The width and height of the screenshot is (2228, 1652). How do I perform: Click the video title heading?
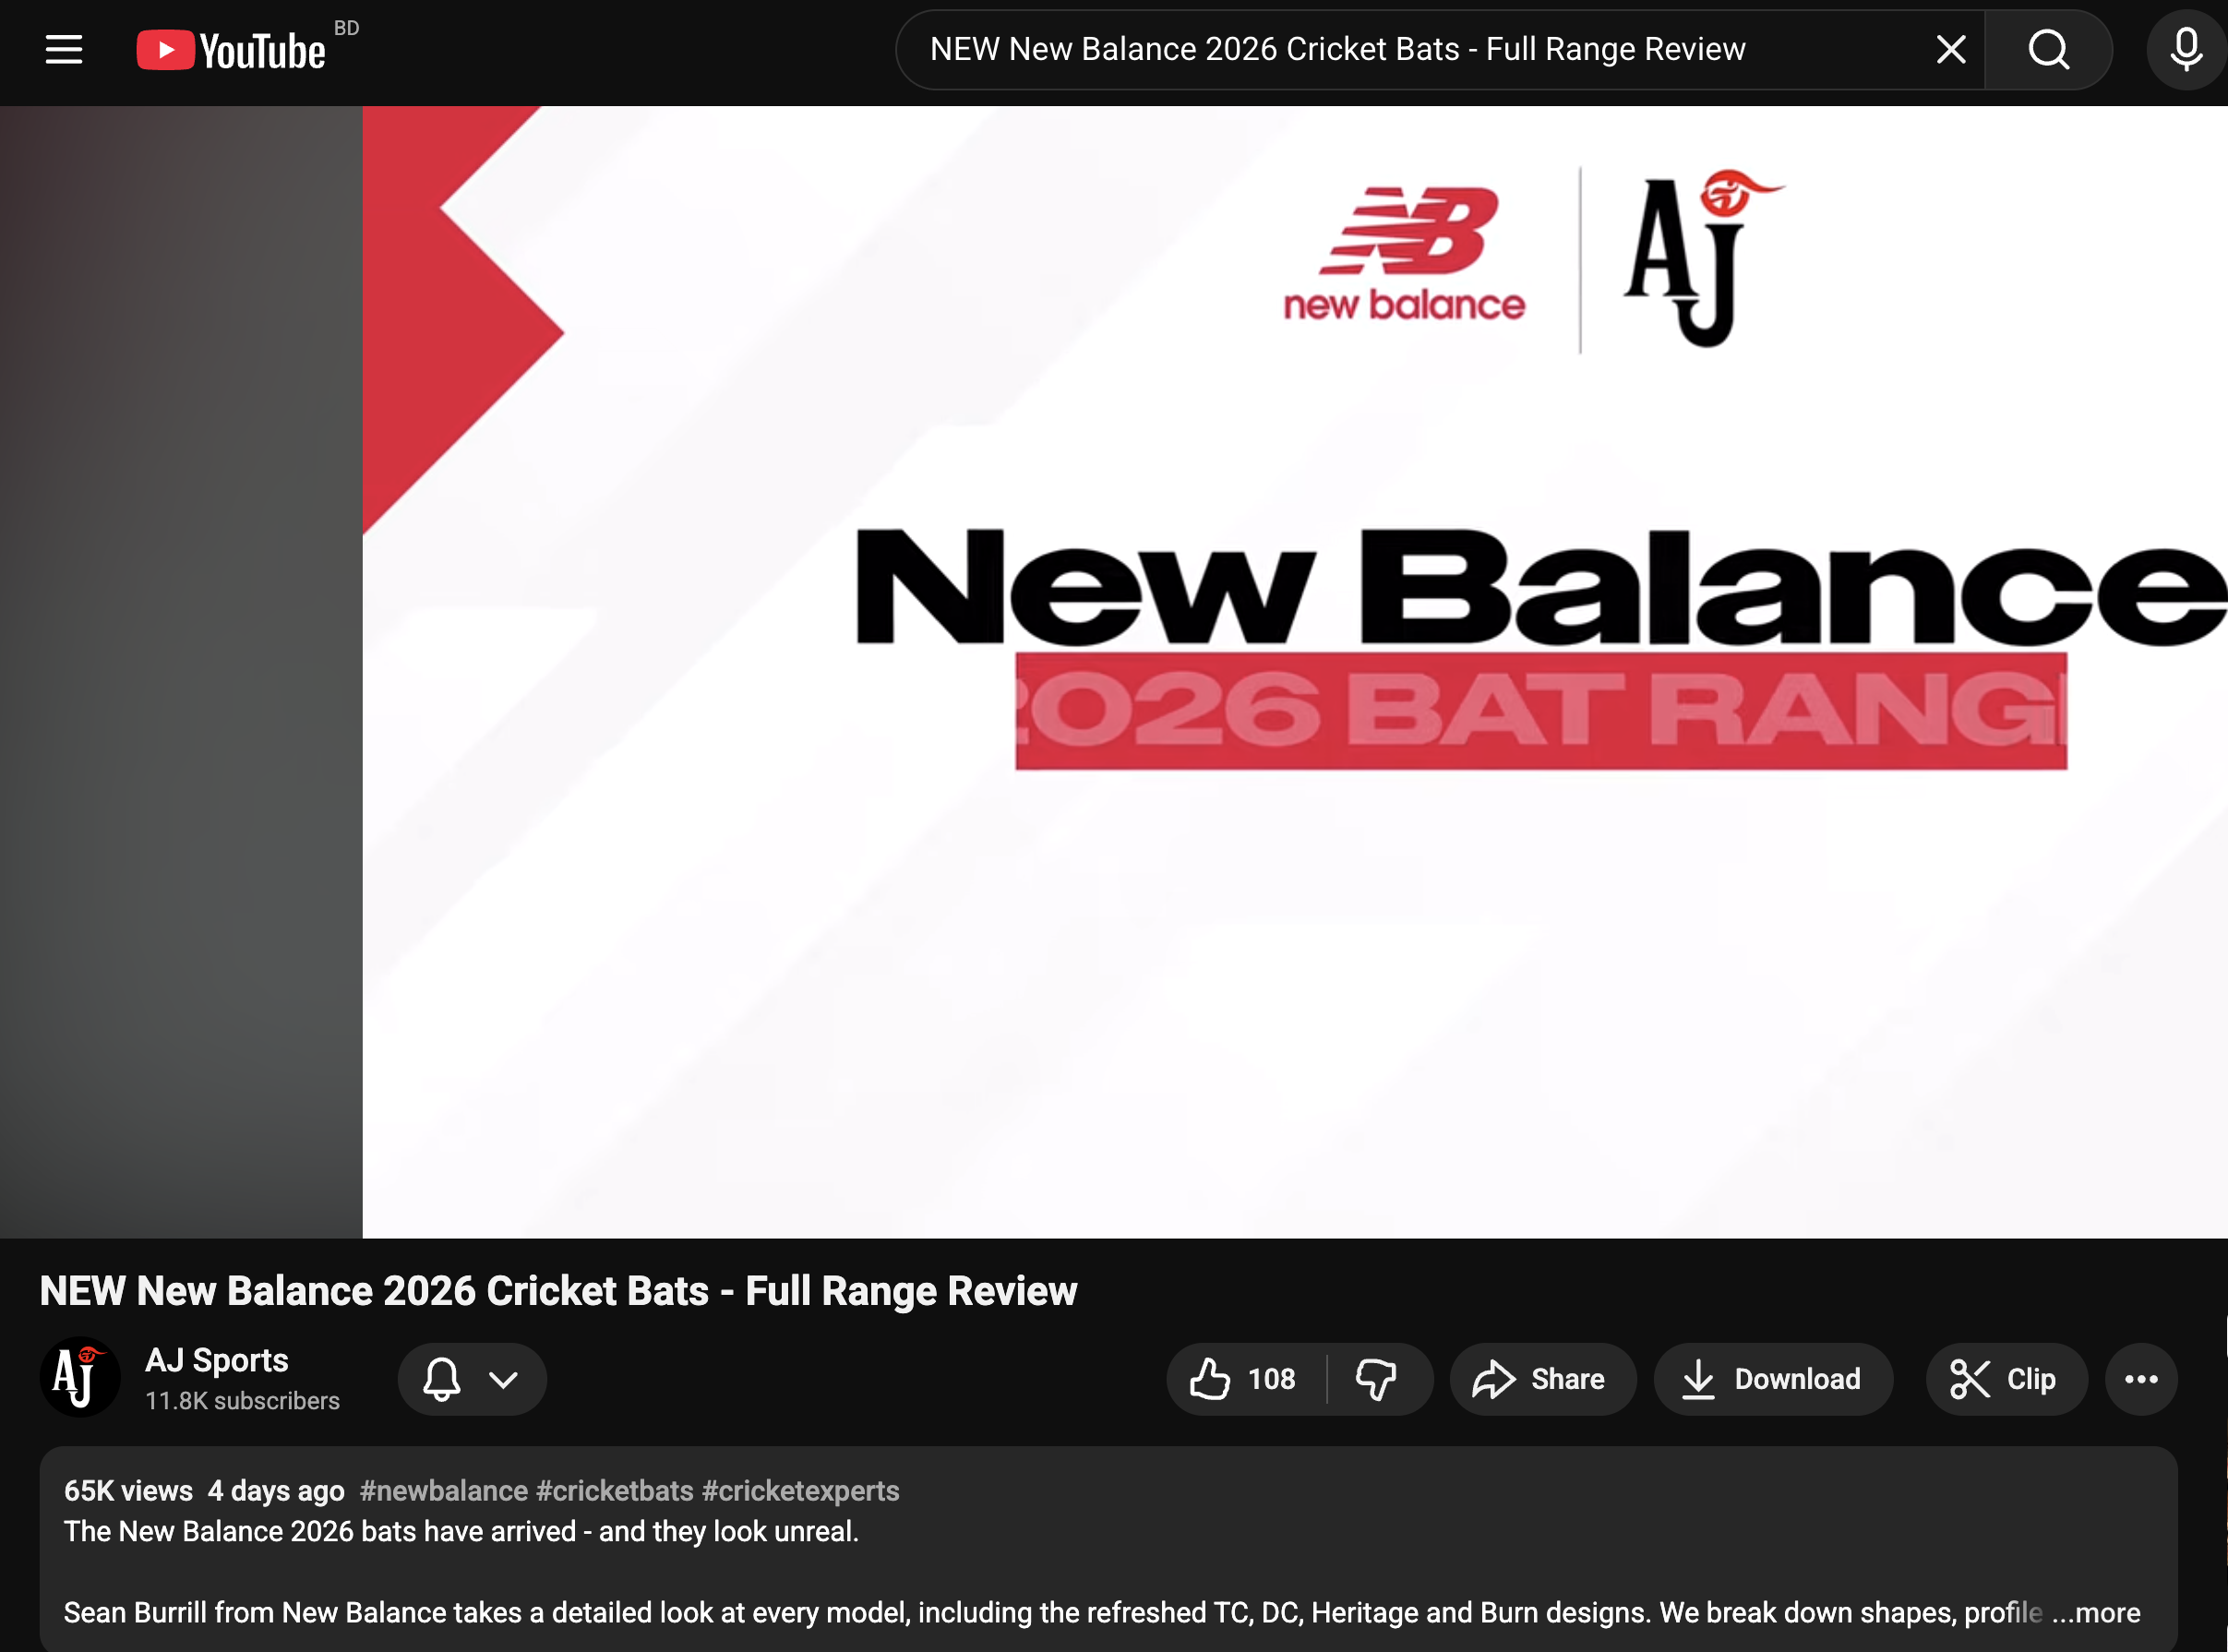(x=559, y=1291)
